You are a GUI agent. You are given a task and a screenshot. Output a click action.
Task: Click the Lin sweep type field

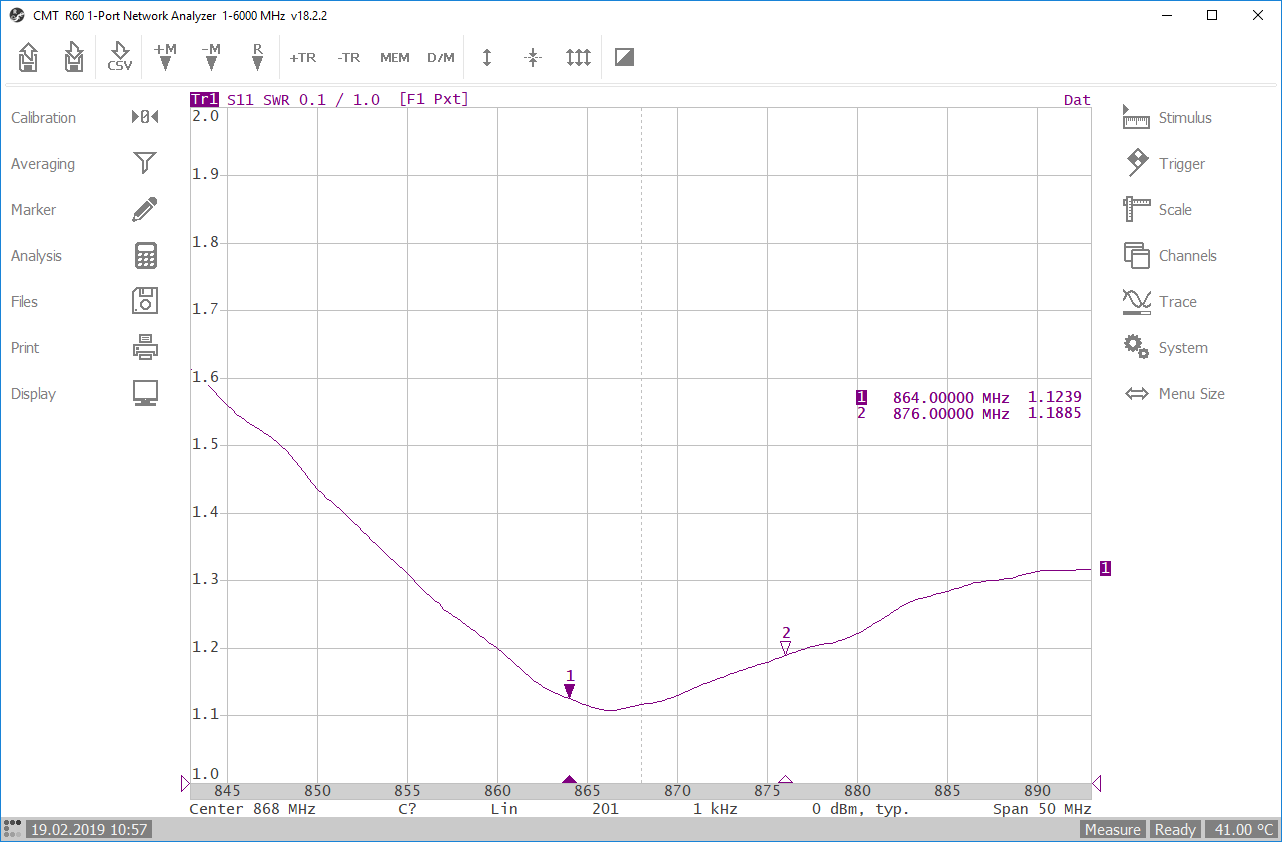504,808
